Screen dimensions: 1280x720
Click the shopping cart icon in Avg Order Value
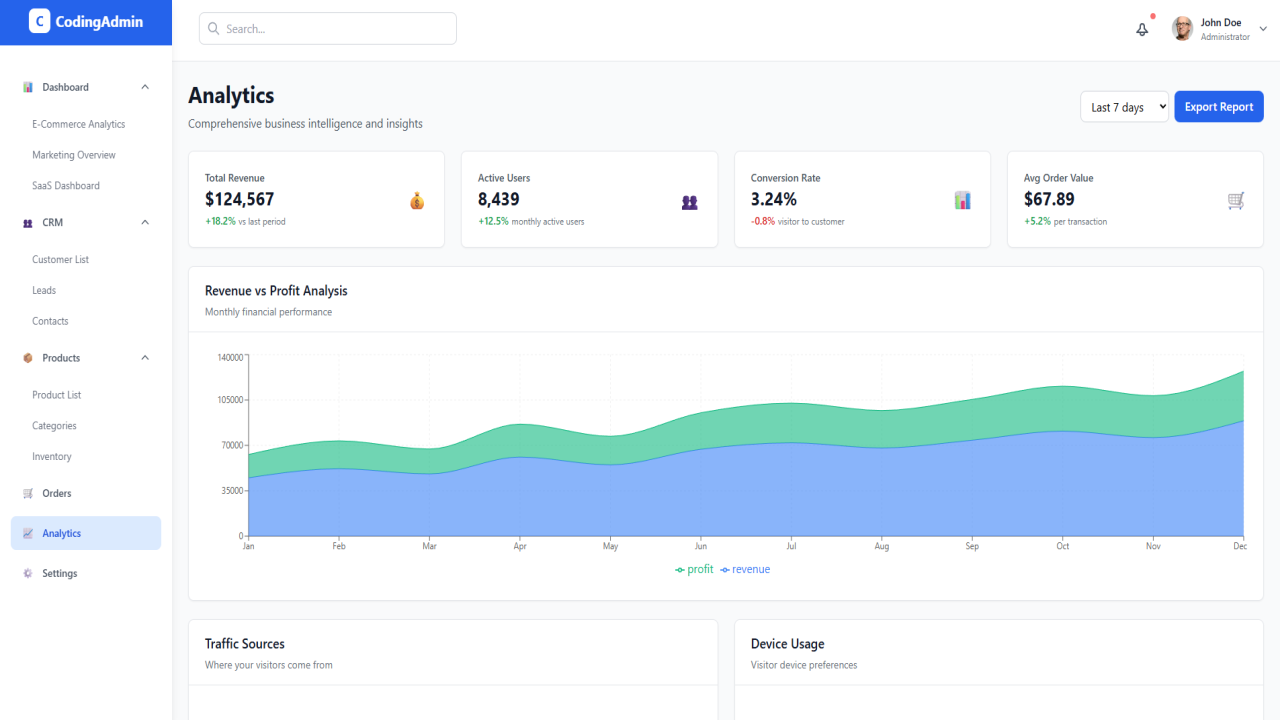coord(1236,200)
